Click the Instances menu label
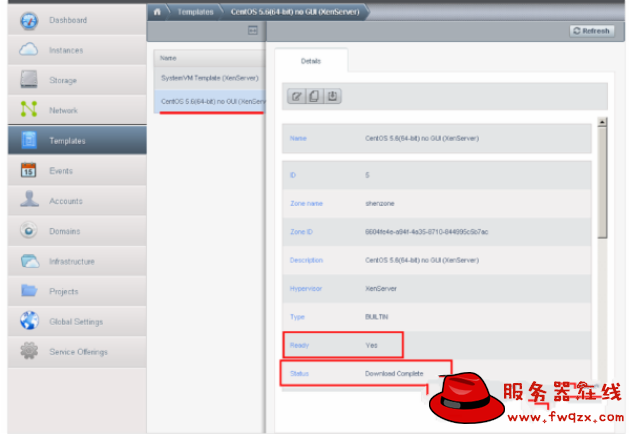 tap(66, 50)
